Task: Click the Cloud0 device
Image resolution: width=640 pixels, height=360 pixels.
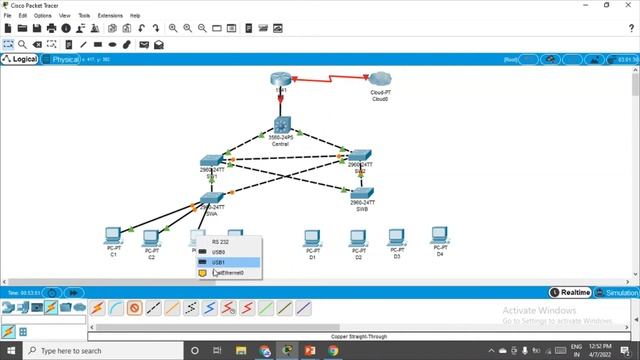Action: pos(380,79)
